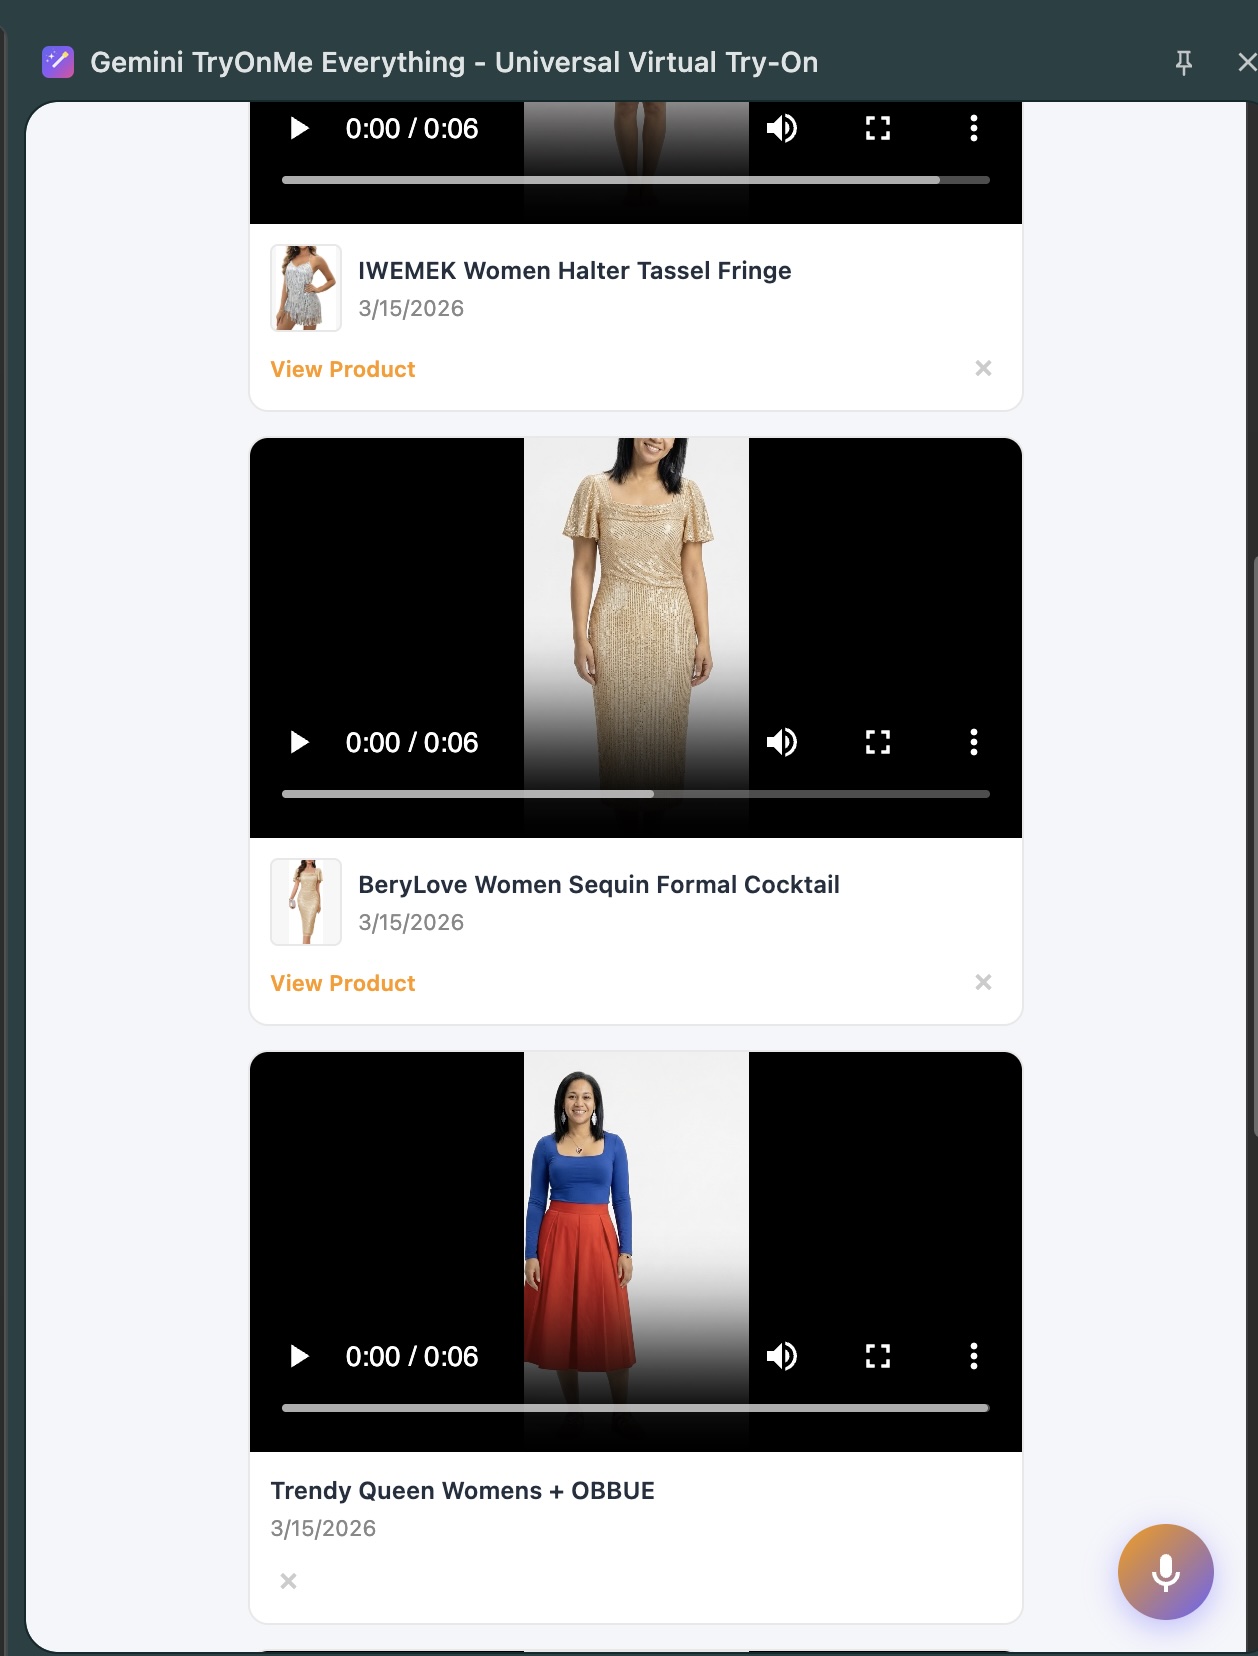1258x1656 pixels.
Task: Remove the Trendy Queen + OBBUE card
Action: [289, 1581]
